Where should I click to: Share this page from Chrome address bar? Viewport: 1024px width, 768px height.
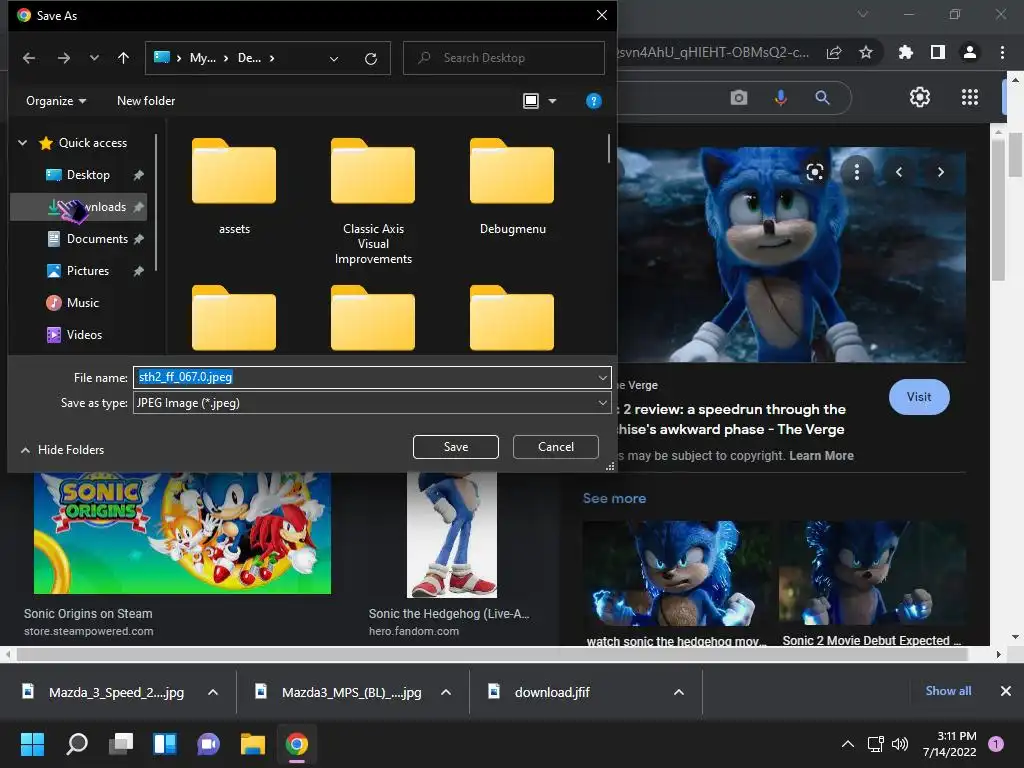pos(834,52)
